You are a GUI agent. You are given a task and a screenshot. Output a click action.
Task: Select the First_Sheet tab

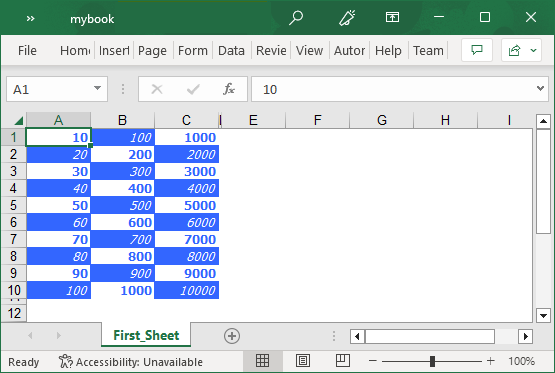146,335
